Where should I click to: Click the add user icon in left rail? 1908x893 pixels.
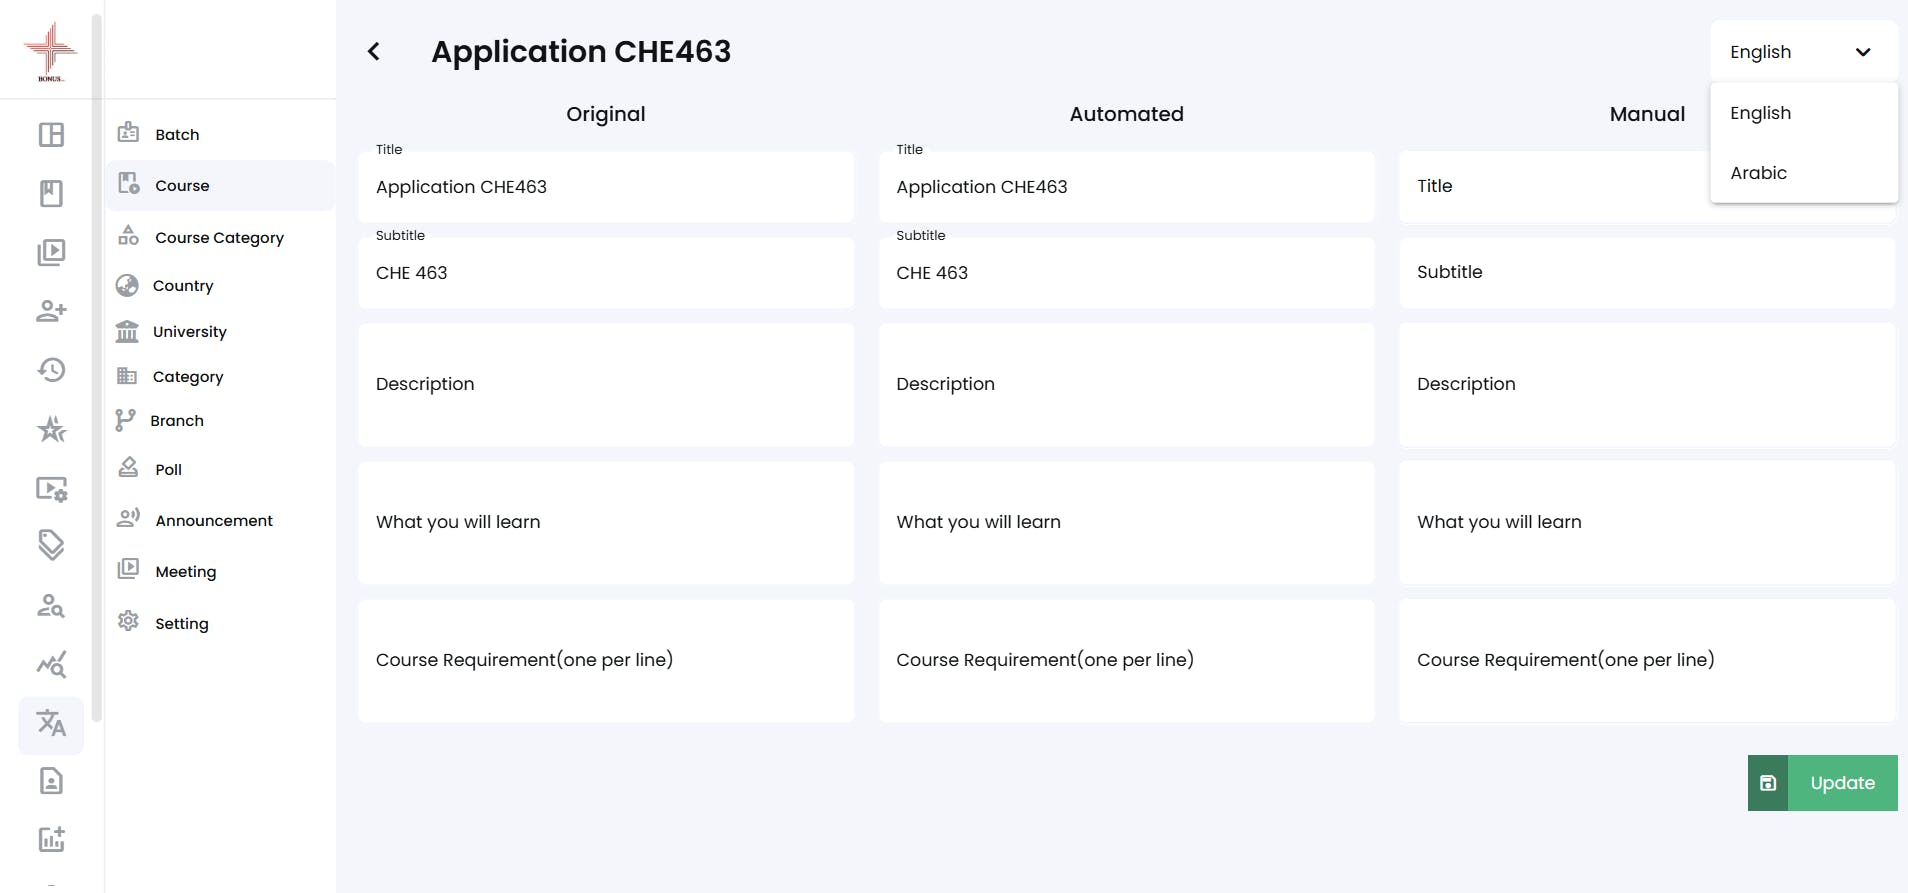[x=51, y=311]
